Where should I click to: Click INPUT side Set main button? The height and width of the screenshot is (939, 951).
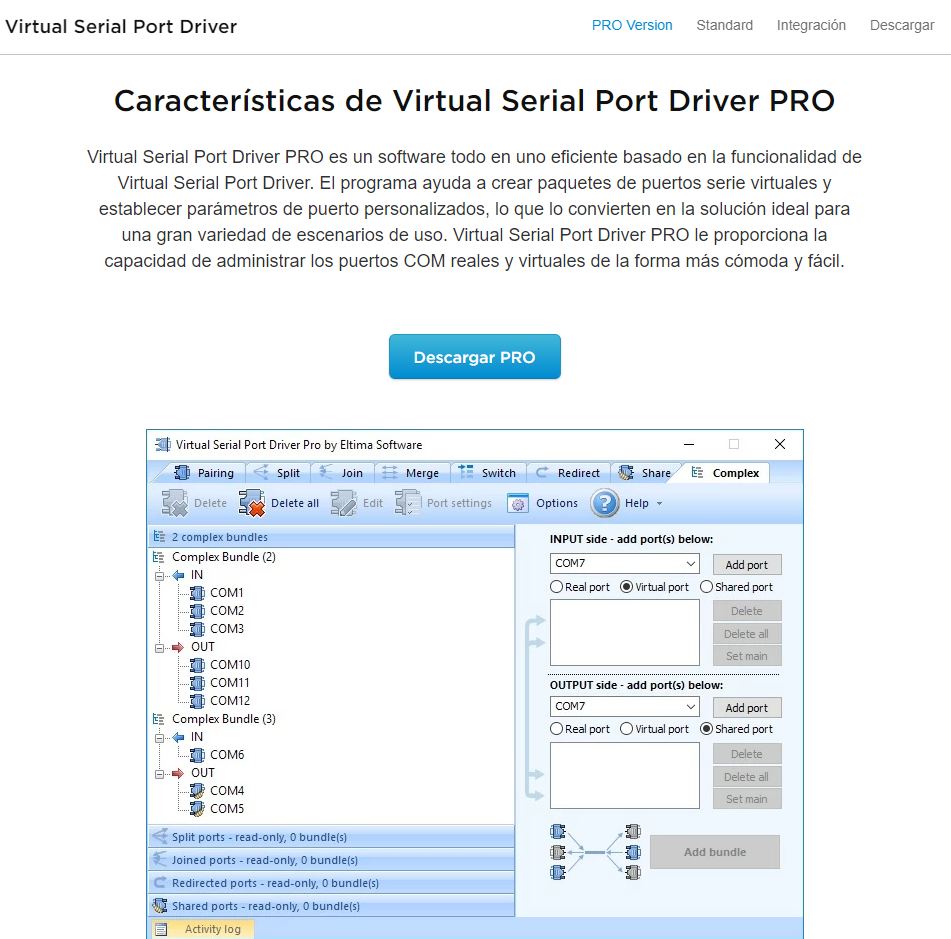pos(747,656)
